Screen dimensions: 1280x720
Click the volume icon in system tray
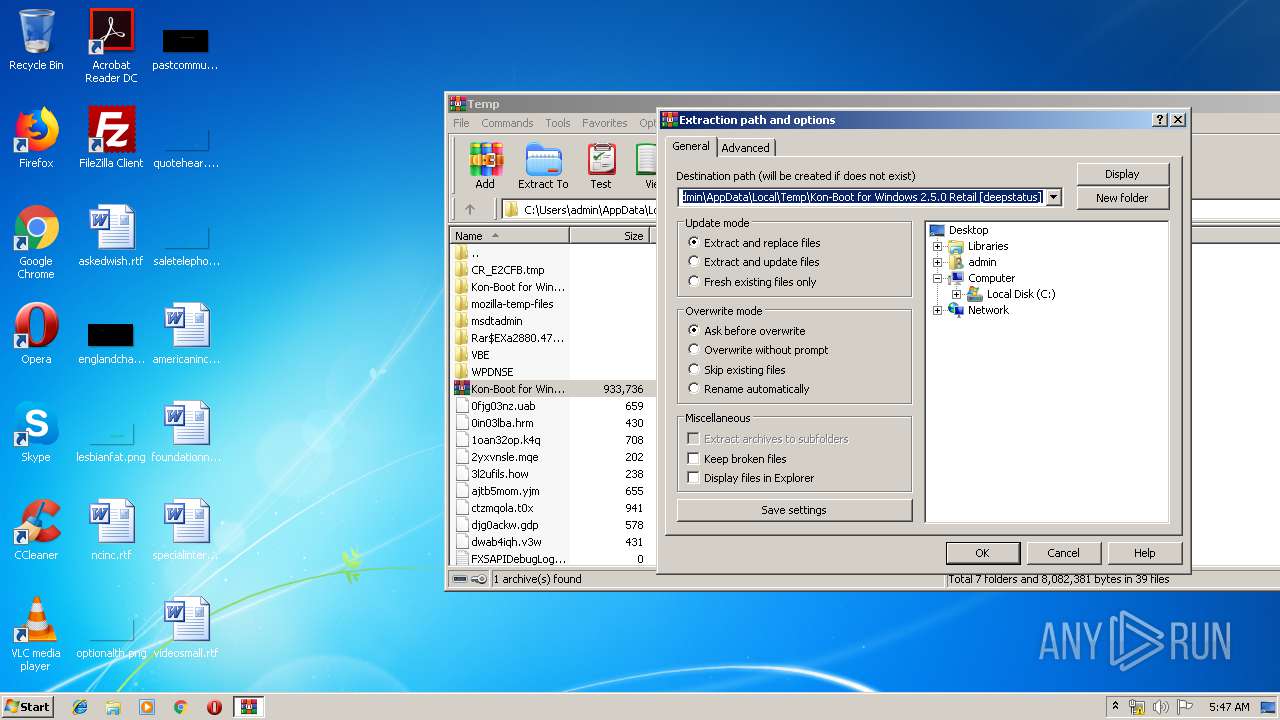point(1160,707)
